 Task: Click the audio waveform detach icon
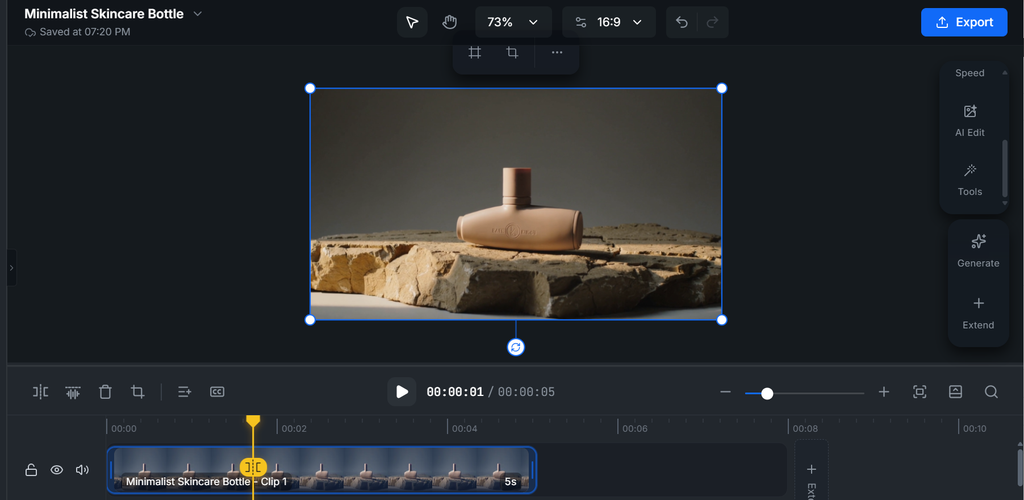coord(72,392)
